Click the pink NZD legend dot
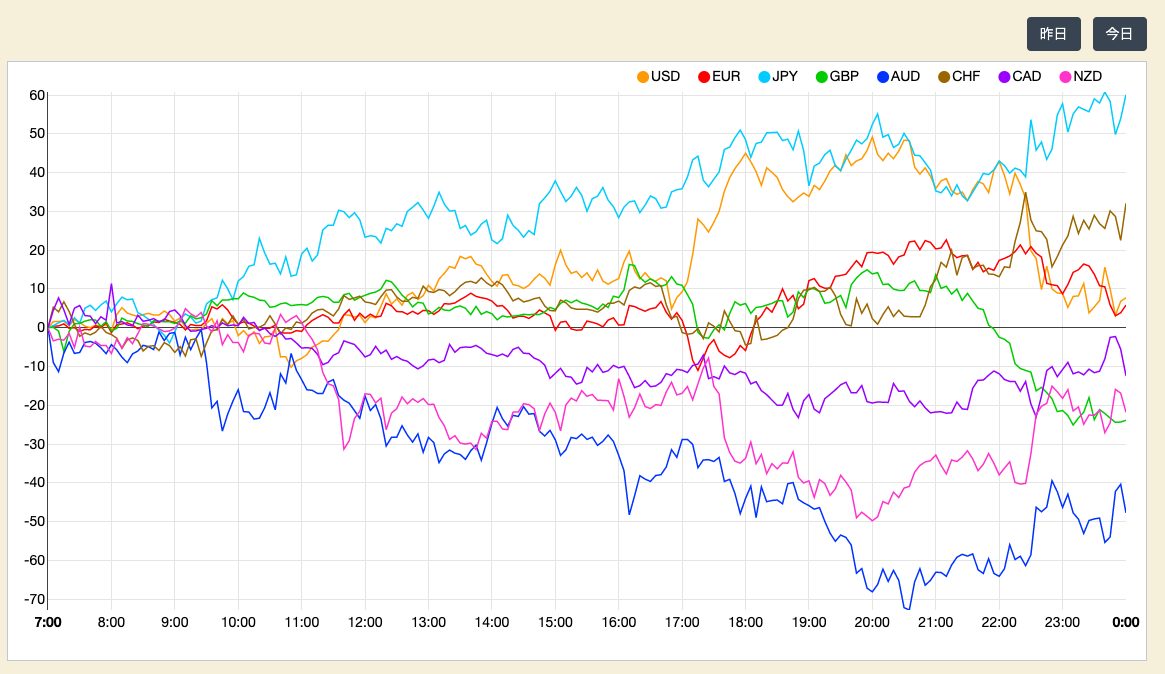The width and height of the screenshot is (1165, 674). pos(1065,77)
